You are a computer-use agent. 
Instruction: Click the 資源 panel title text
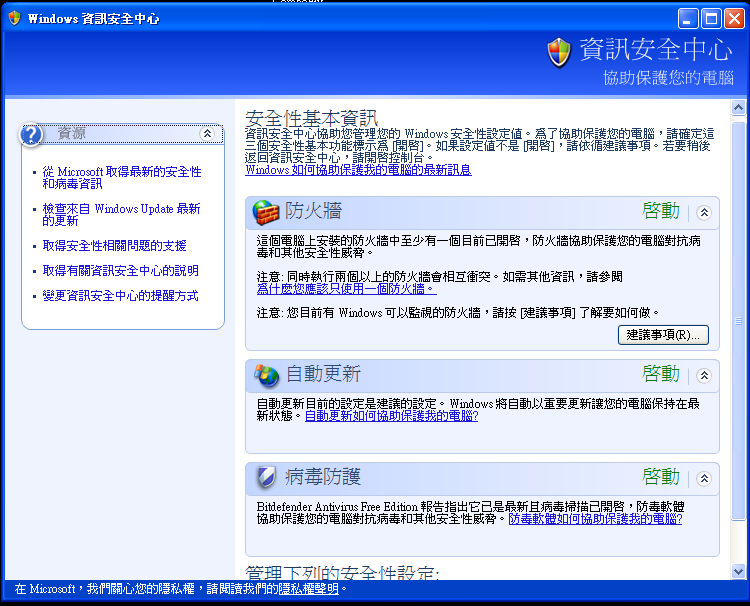click(x=72, y=133)
